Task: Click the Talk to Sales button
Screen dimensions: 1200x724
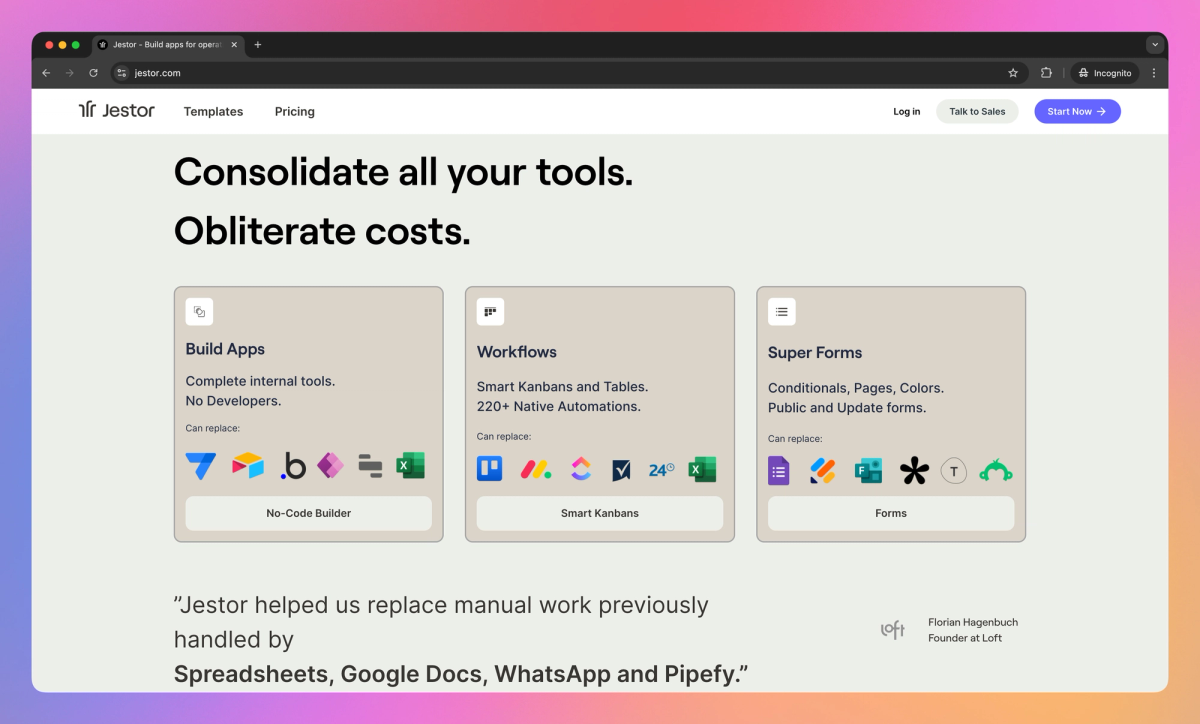Action: [977, 112]
